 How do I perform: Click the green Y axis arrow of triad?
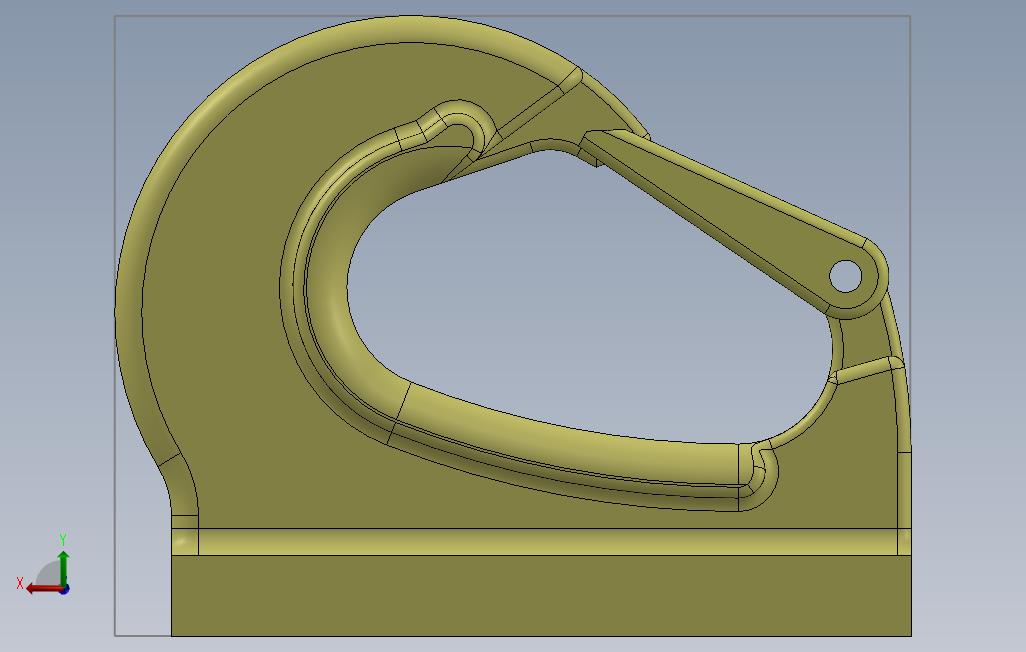coord(63,568)
